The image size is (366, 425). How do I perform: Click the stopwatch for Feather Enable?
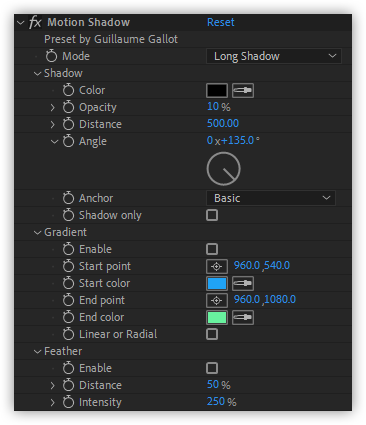(68, 368)
